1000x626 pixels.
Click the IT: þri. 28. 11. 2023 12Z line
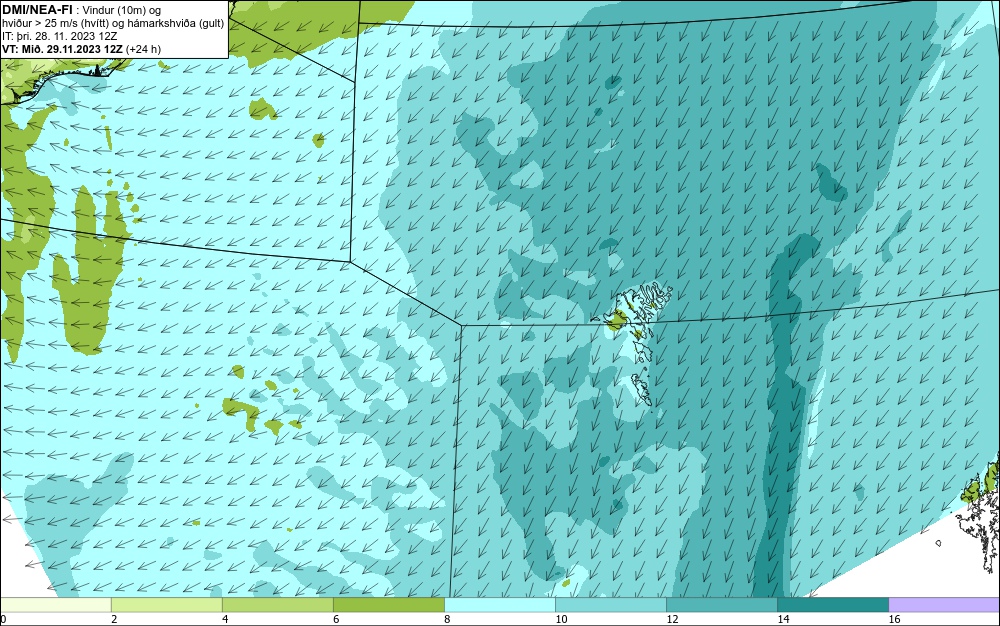pyautogui.click(x=59, y=36)
